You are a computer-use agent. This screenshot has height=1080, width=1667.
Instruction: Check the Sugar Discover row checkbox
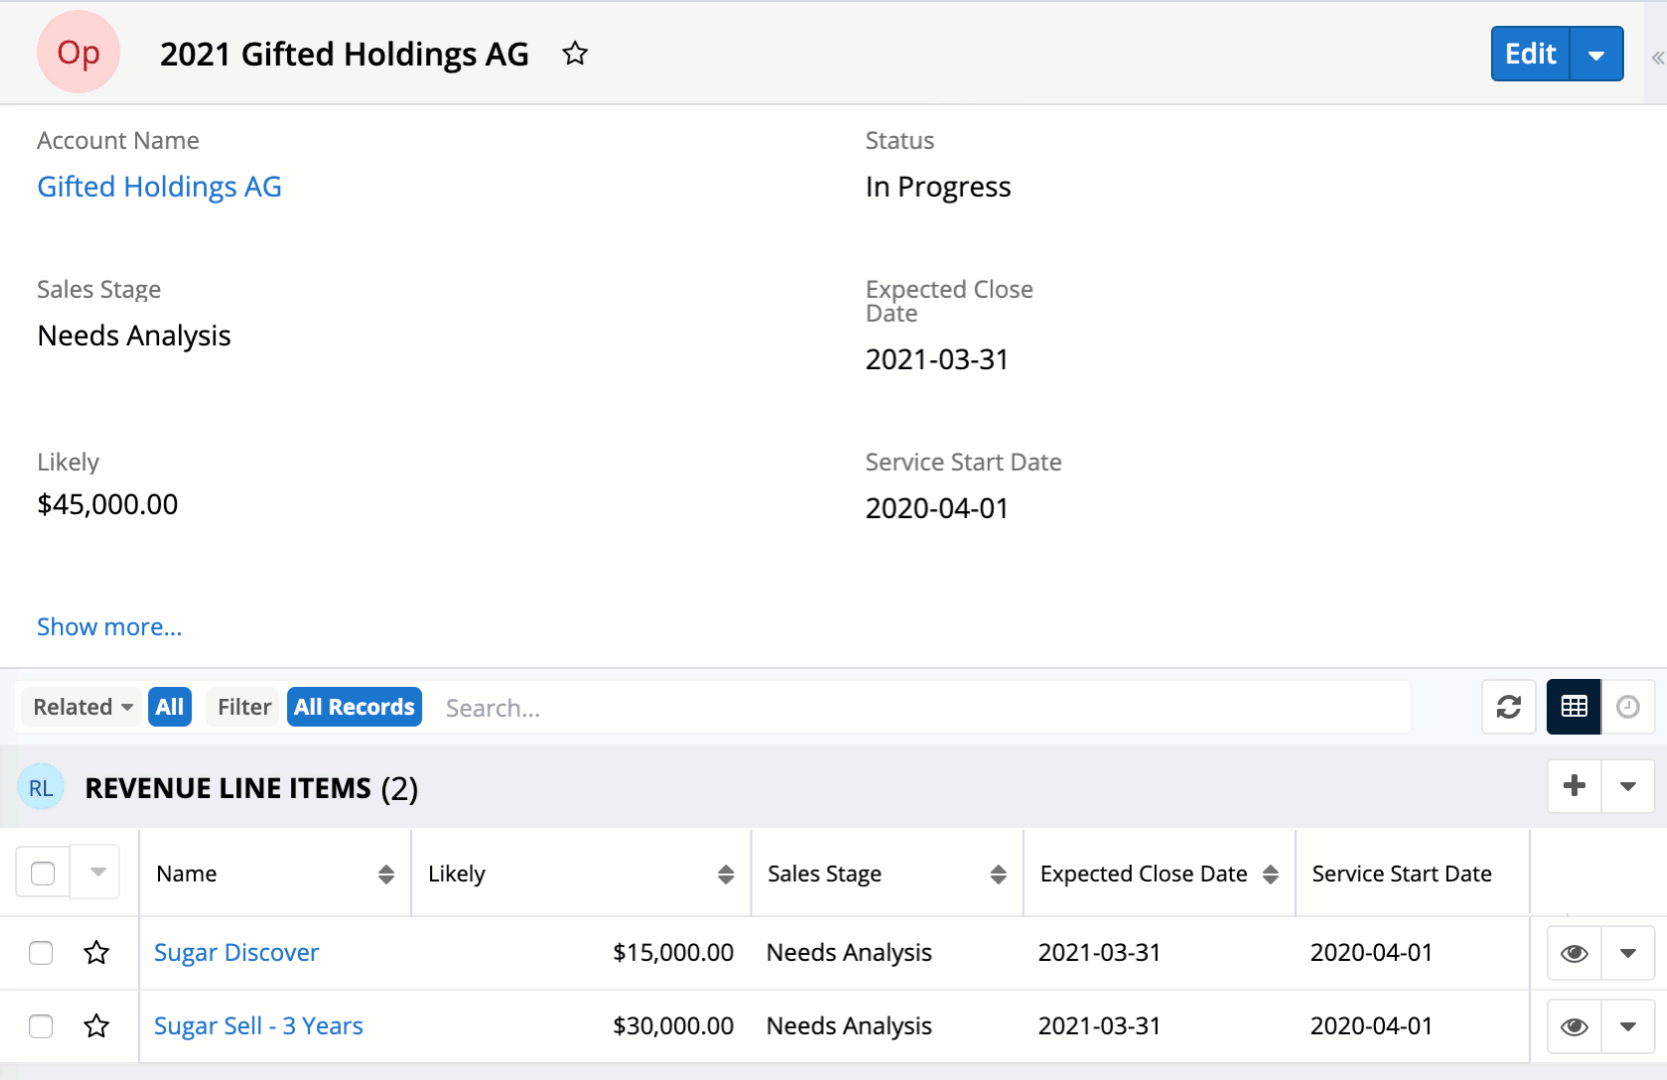[x=41, y=953]
